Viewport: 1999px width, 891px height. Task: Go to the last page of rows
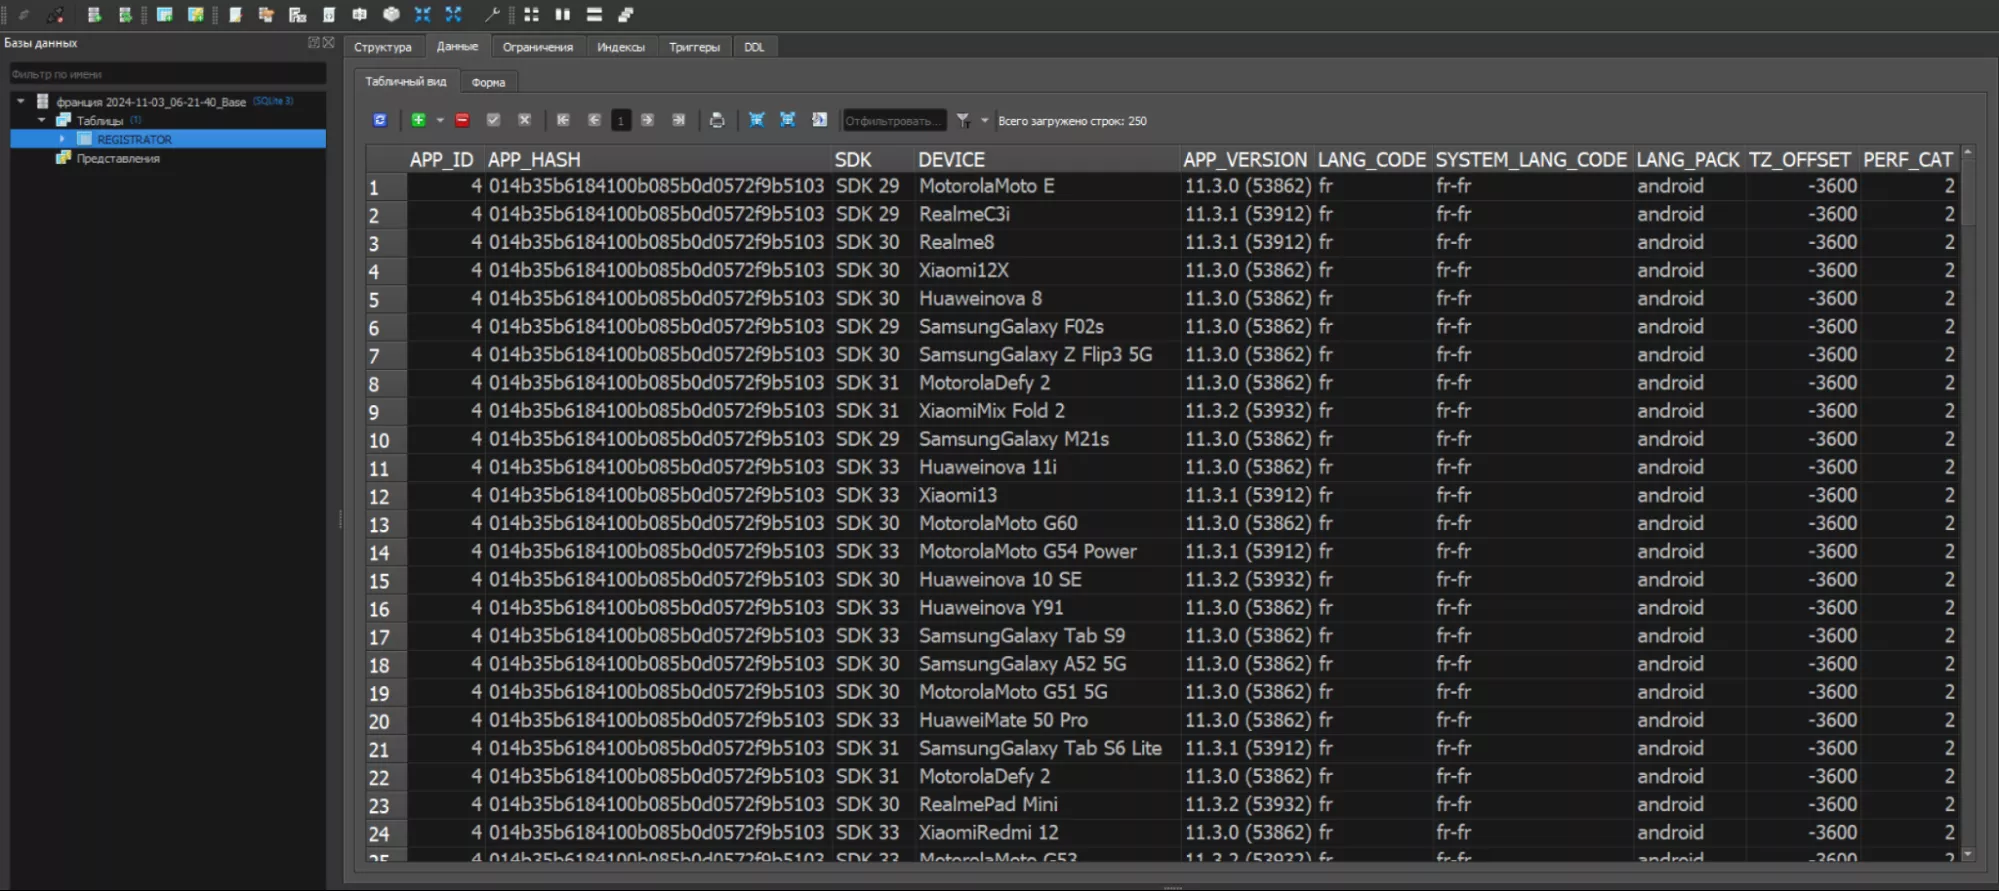(x=678, y=120)
